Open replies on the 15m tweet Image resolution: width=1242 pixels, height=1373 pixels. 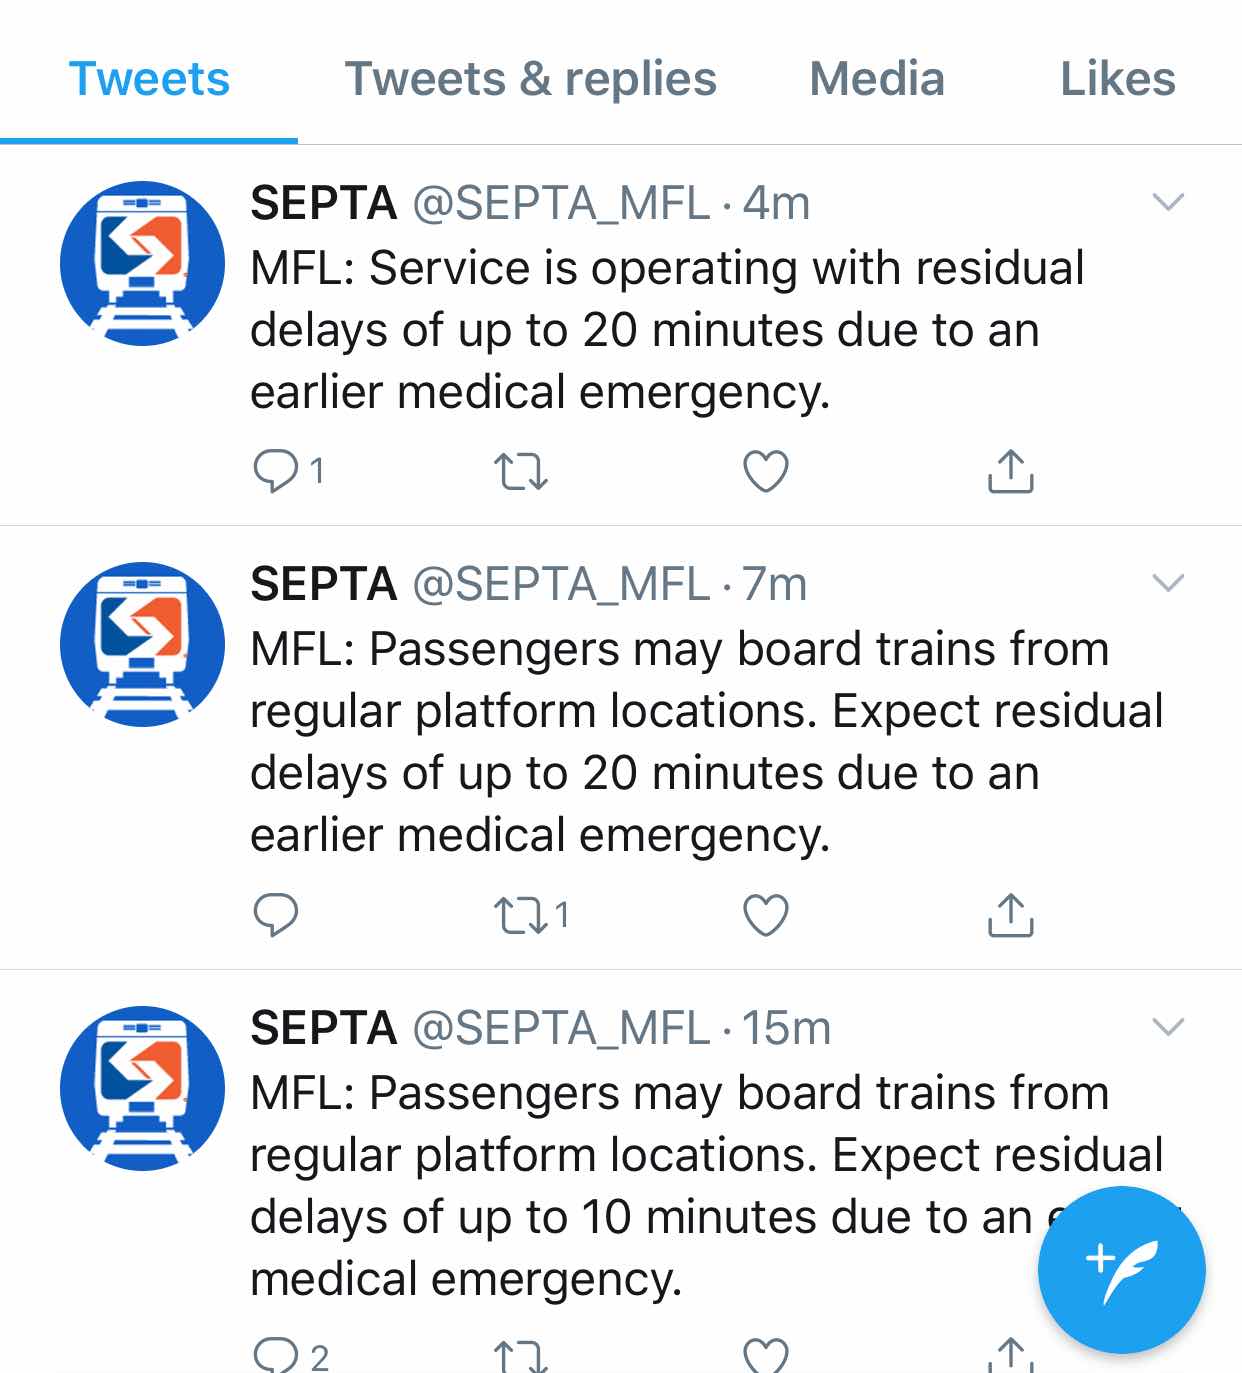[291, 1356]
